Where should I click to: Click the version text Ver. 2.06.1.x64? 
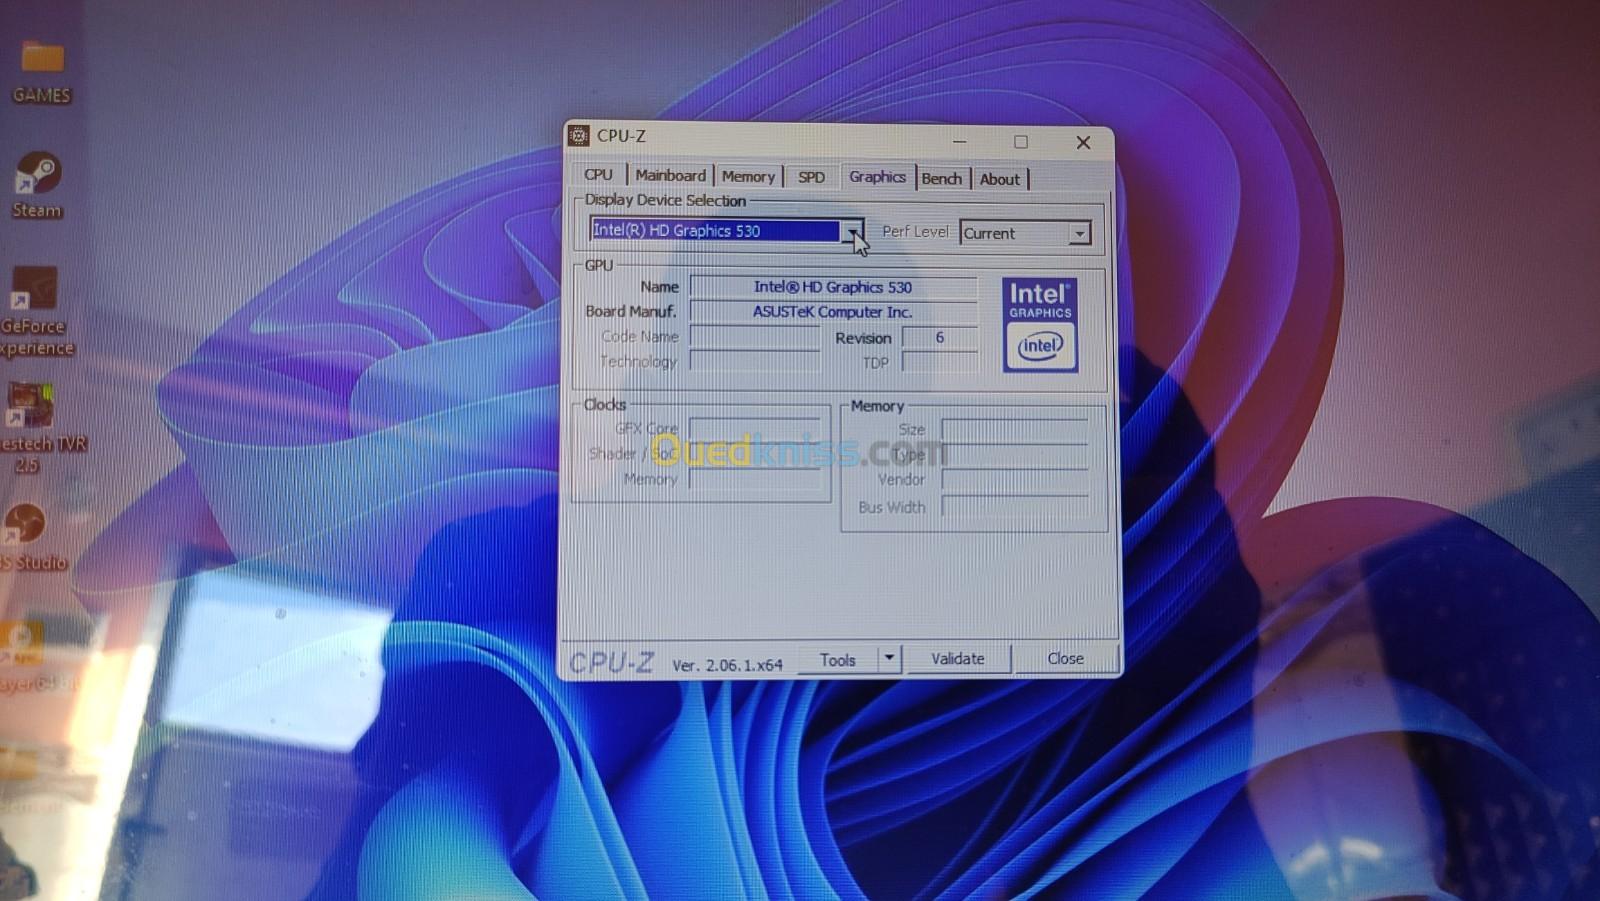click(727, 665)
